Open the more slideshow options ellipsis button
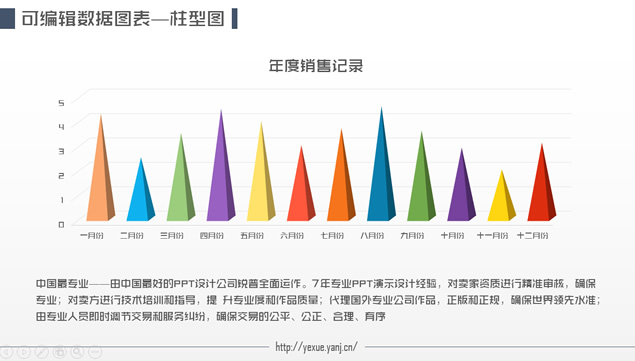 [x=95, y=352]
